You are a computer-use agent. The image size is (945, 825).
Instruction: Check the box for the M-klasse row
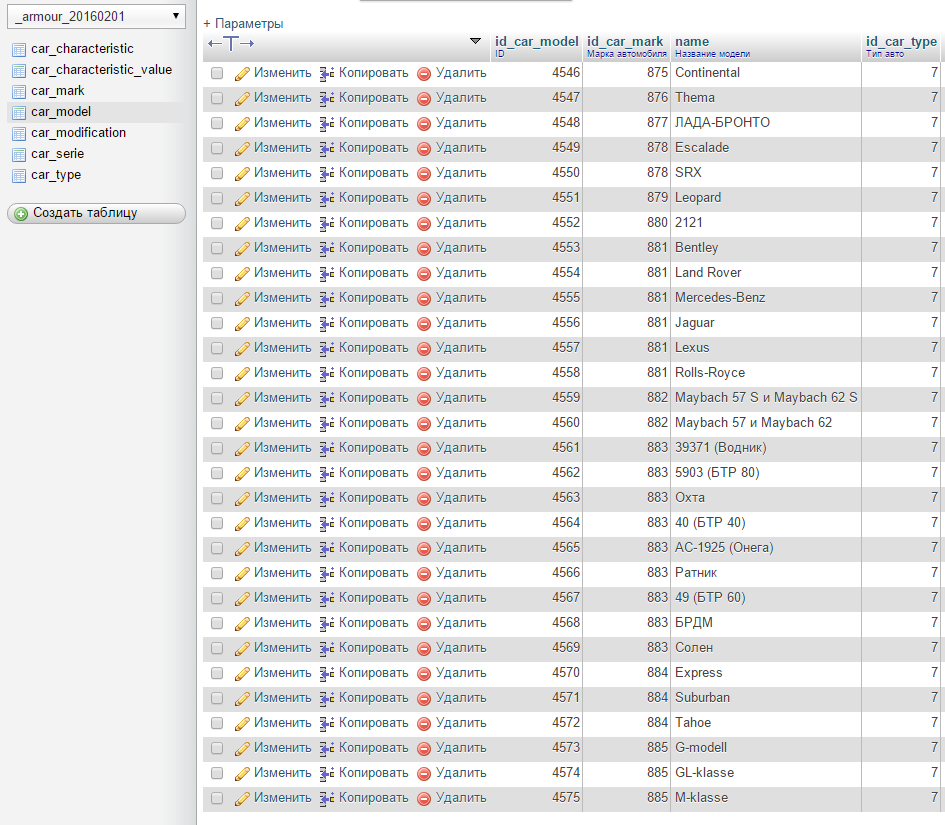217,798
